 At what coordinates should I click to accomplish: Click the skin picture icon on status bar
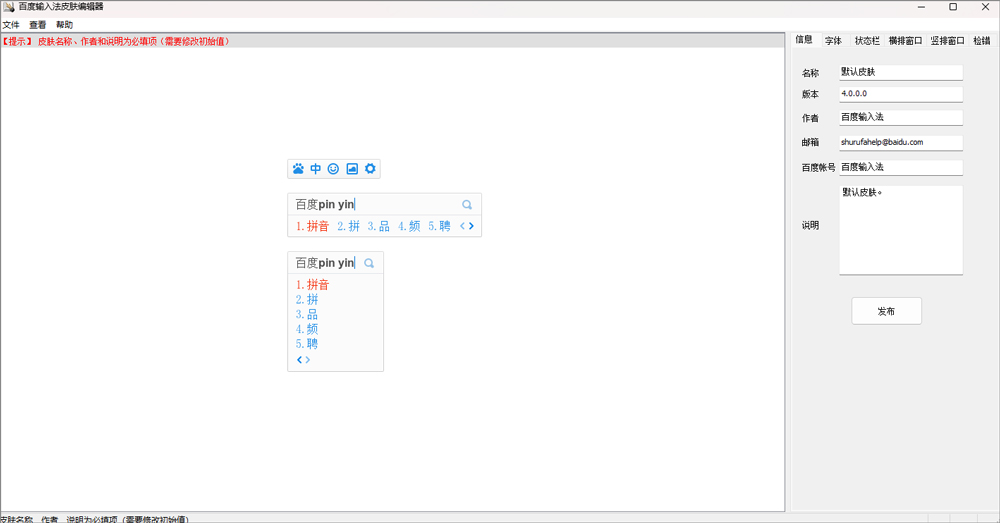tap(352, 169)
